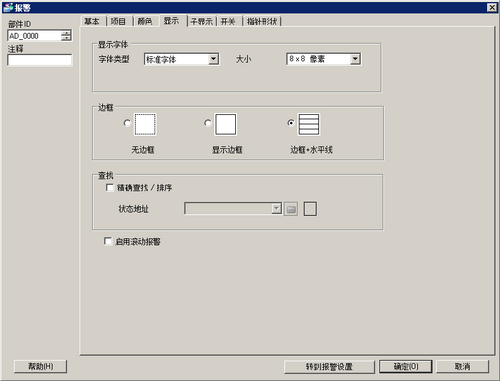The image size is (500, 381).
Task: Switch to the 项目 tab
Action: pos(118,21)
